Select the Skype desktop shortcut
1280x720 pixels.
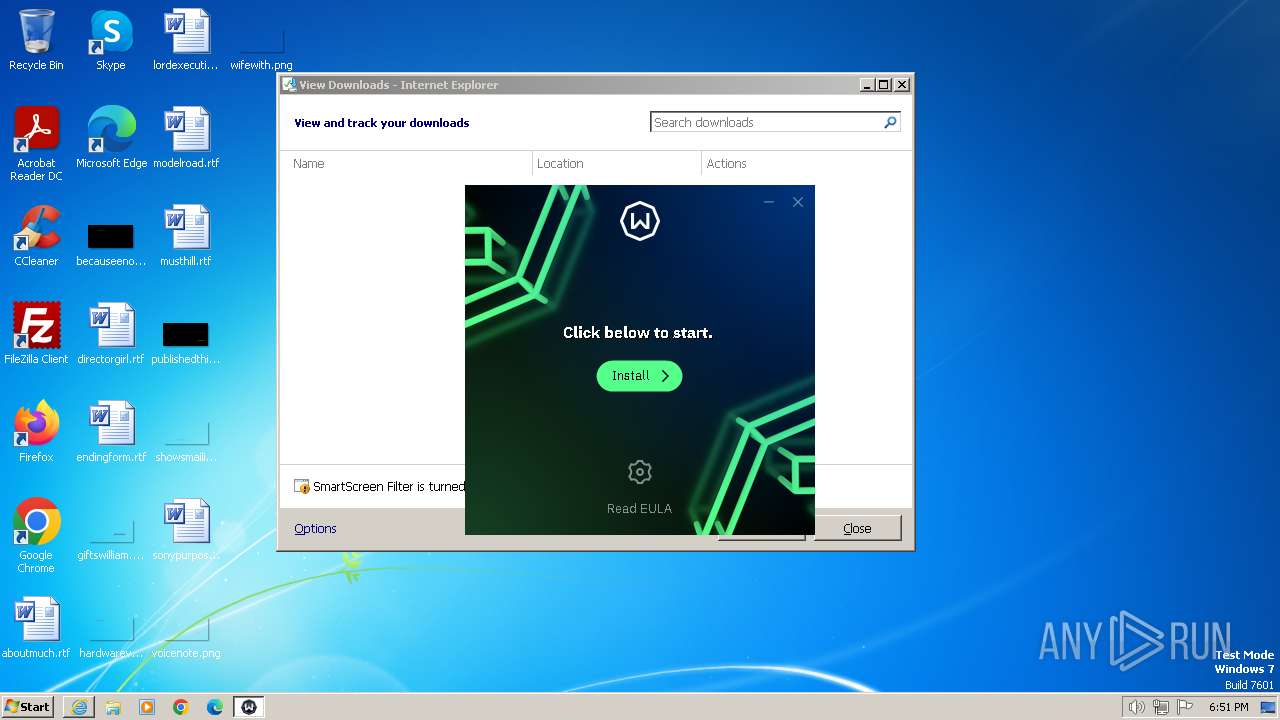coord(111,40)
